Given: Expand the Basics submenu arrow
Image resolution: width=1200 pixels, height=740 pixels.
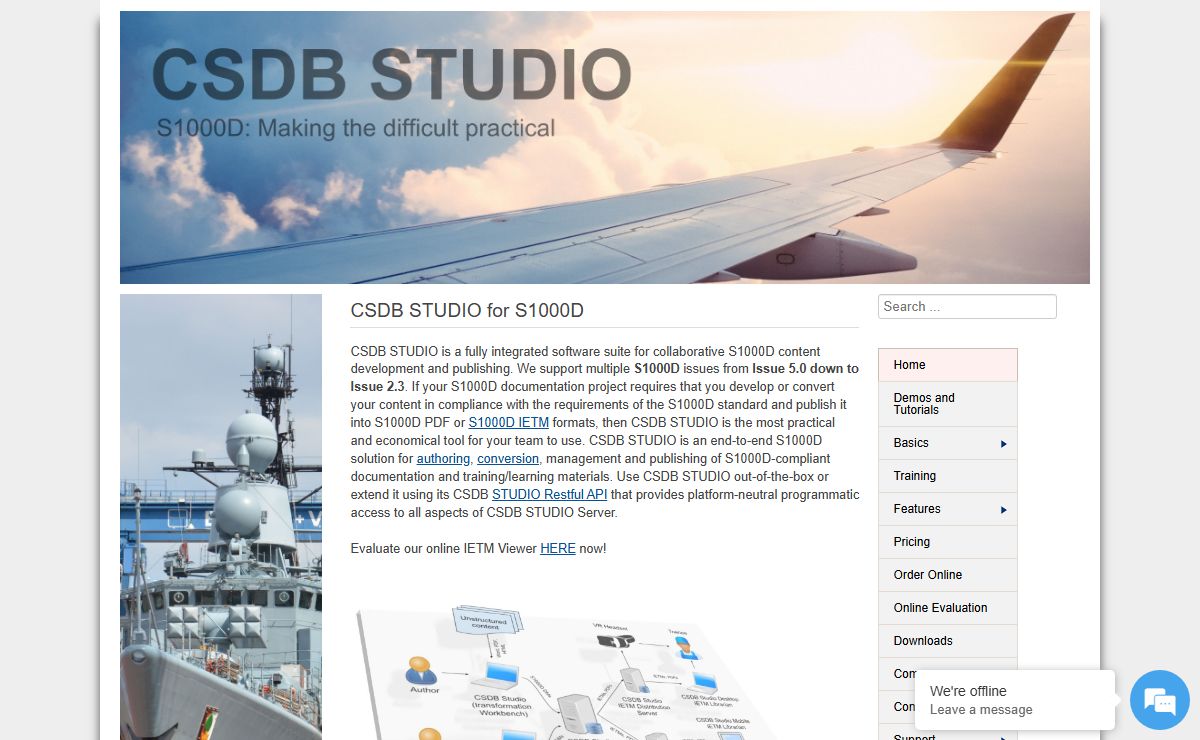Looking at the screenshot, I should 1004,444.
